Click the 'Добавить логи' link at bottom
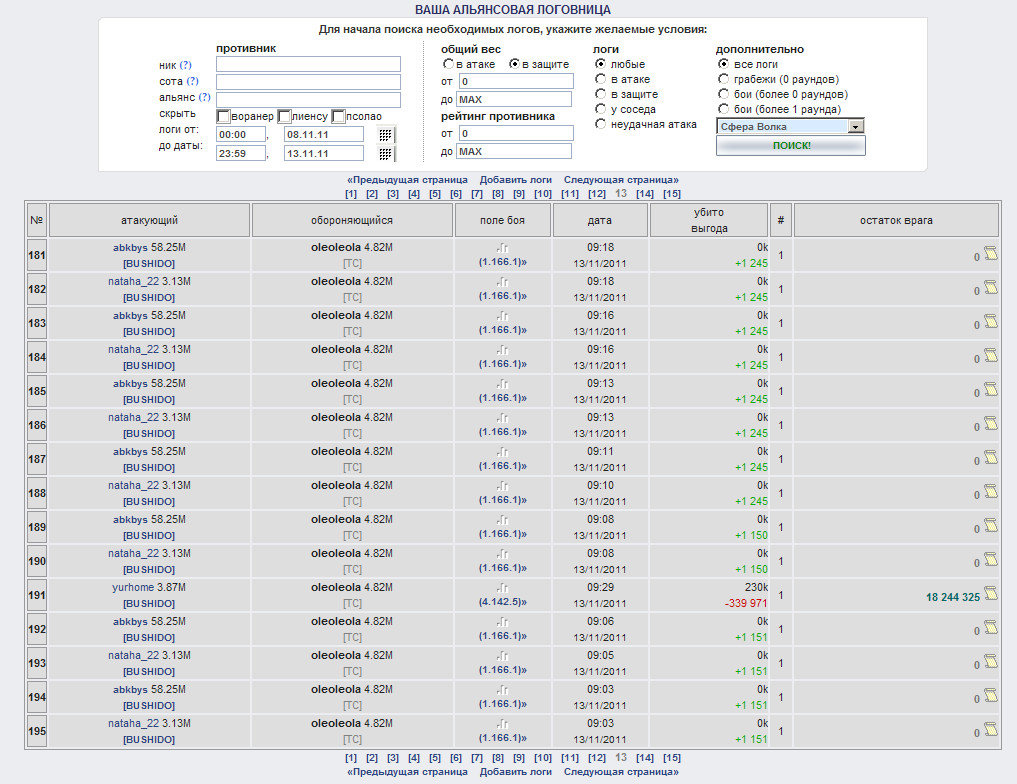This screenshot has width=1017, height=784. [x=515, y=772]
